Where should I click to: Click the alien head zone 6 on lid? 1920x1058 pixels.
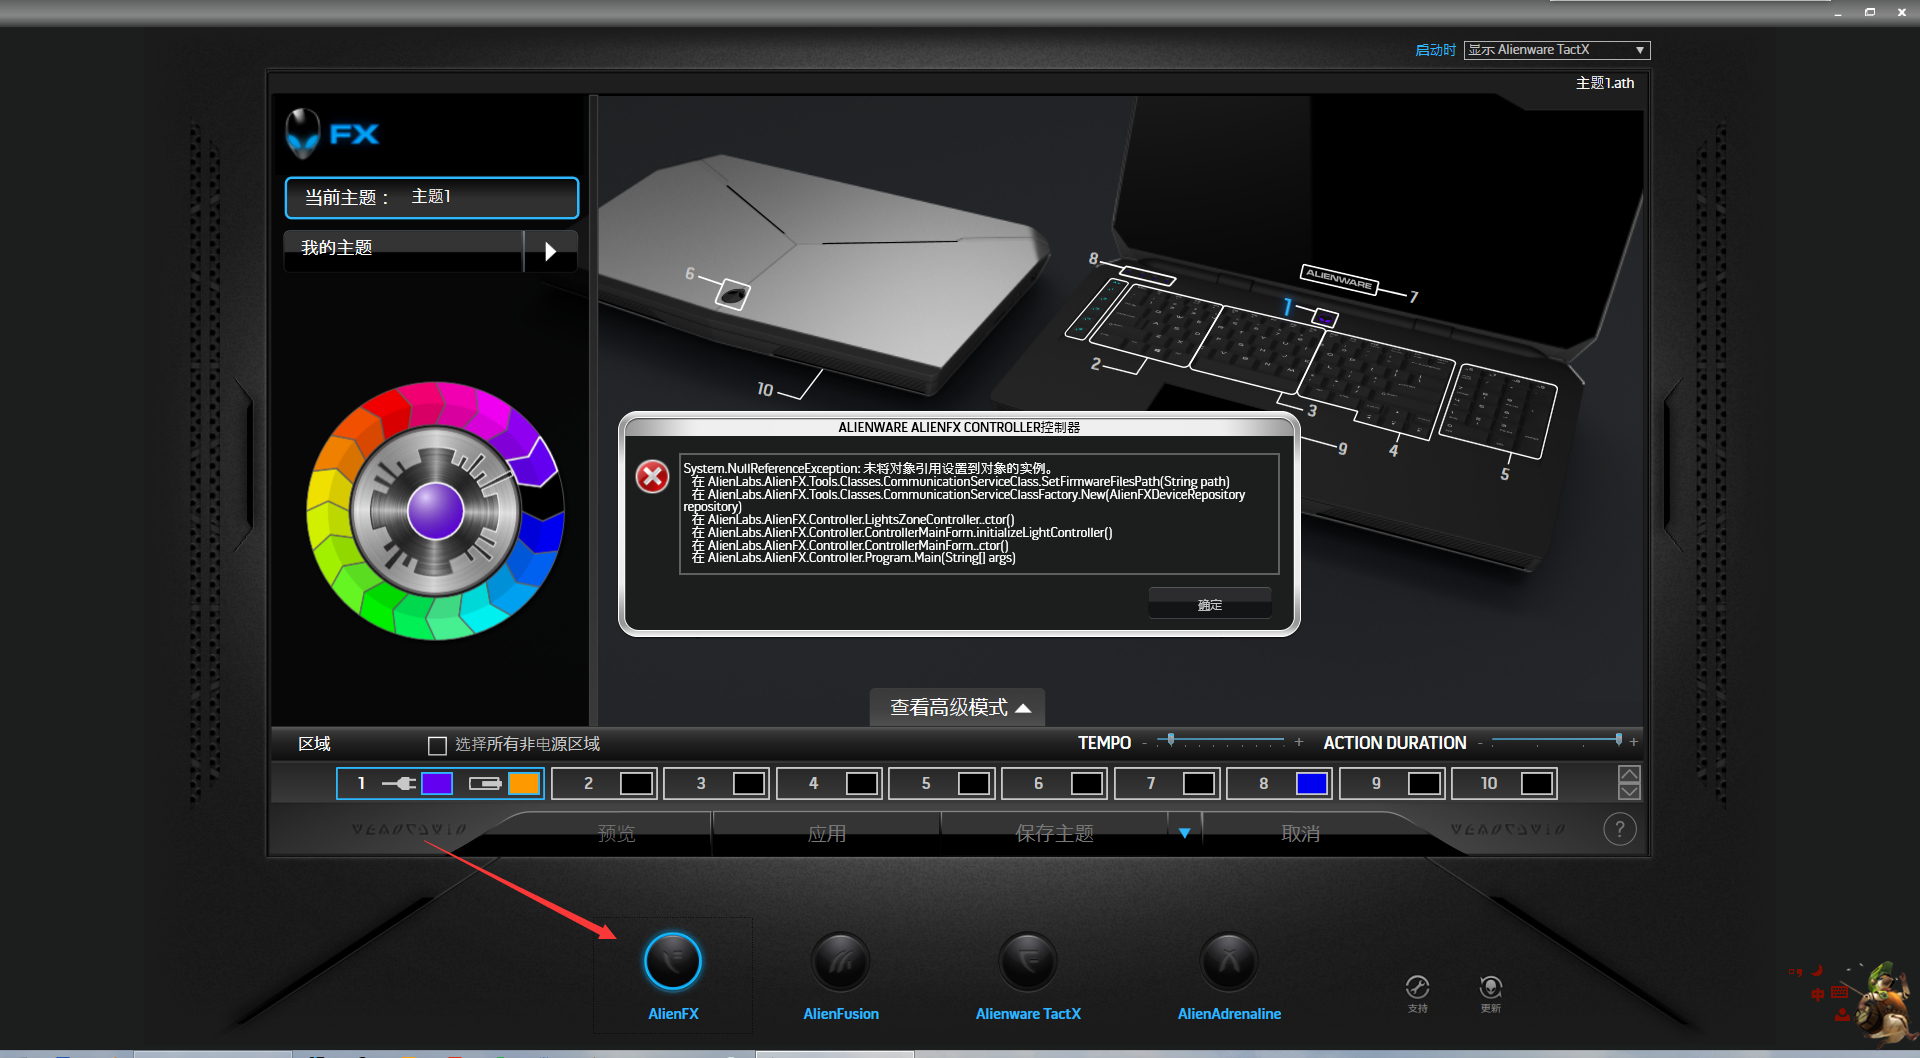coord(733,295)
